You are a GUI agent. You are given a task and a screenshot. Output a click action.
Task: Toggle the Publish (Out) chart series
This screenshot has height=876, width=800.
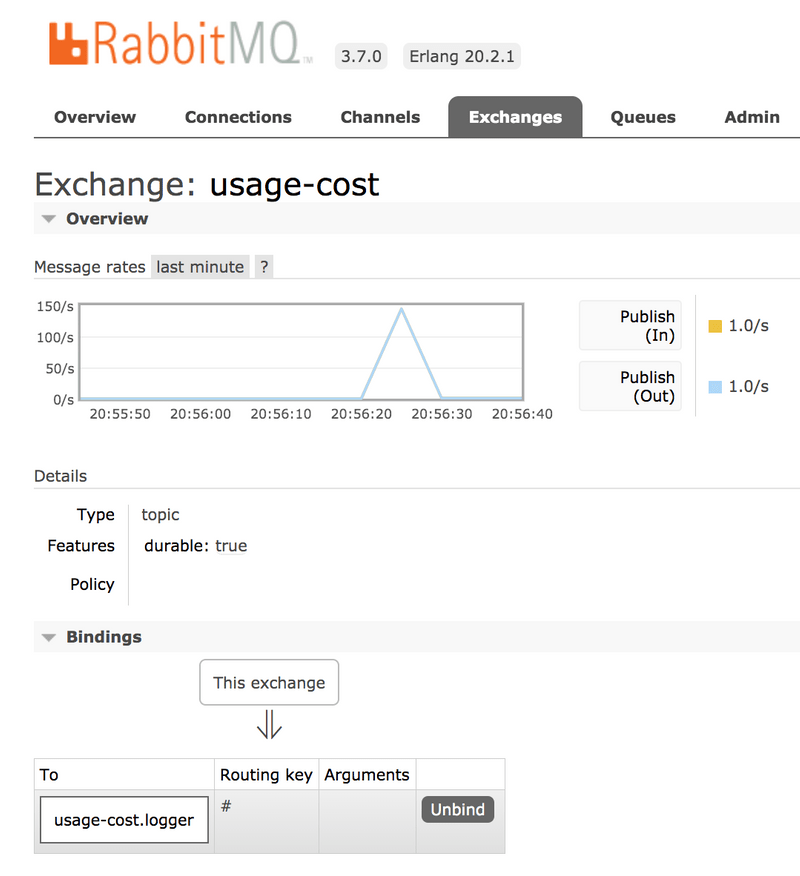[630, 386]
